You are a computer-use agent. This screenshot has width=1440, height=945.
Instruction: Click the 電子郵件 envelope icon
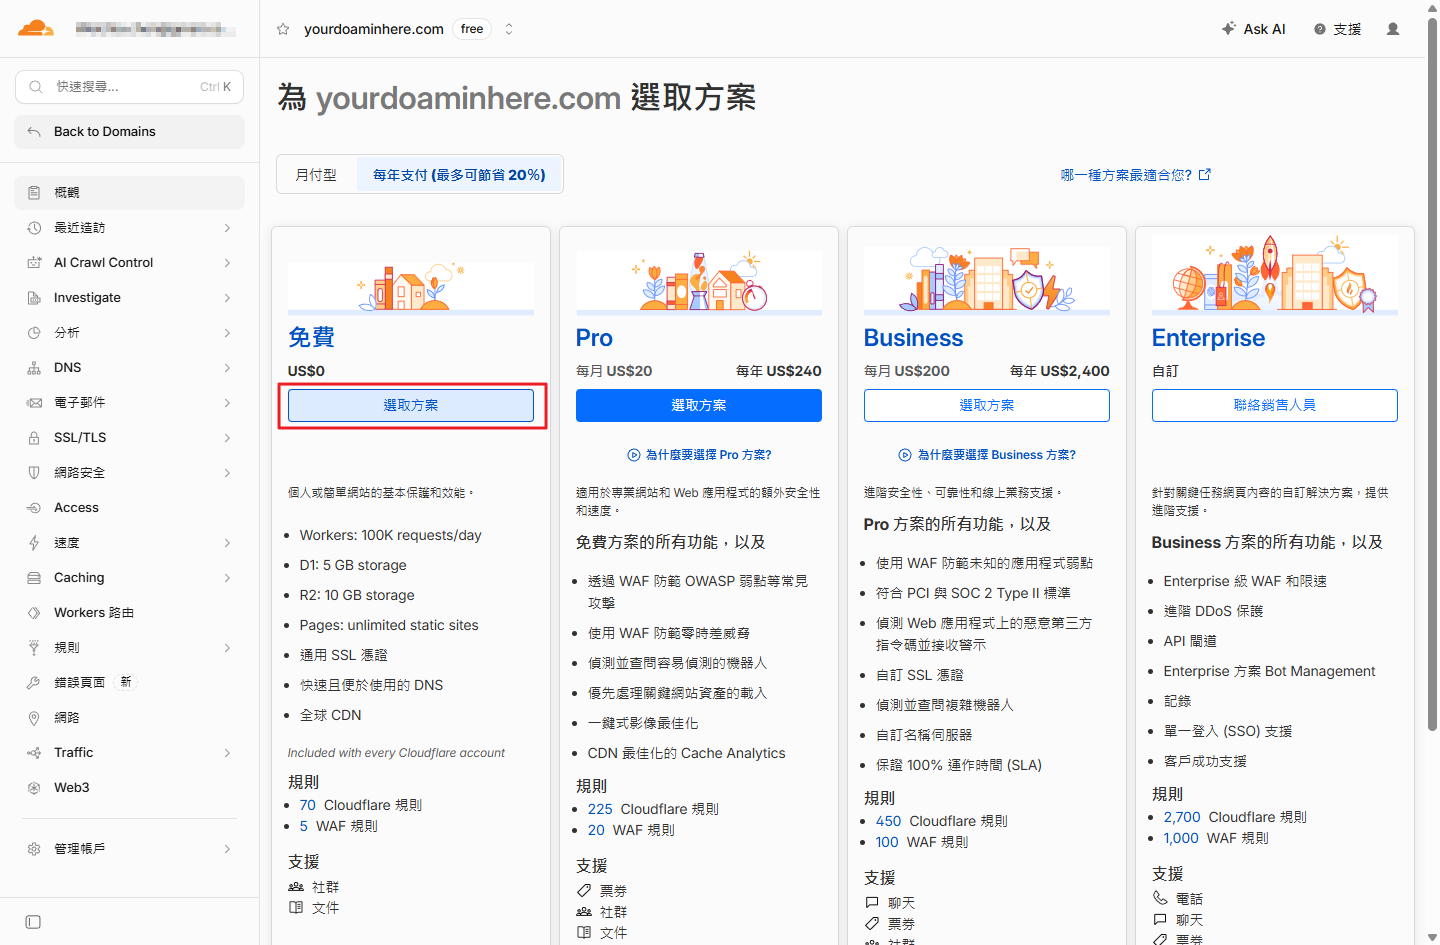34,403
